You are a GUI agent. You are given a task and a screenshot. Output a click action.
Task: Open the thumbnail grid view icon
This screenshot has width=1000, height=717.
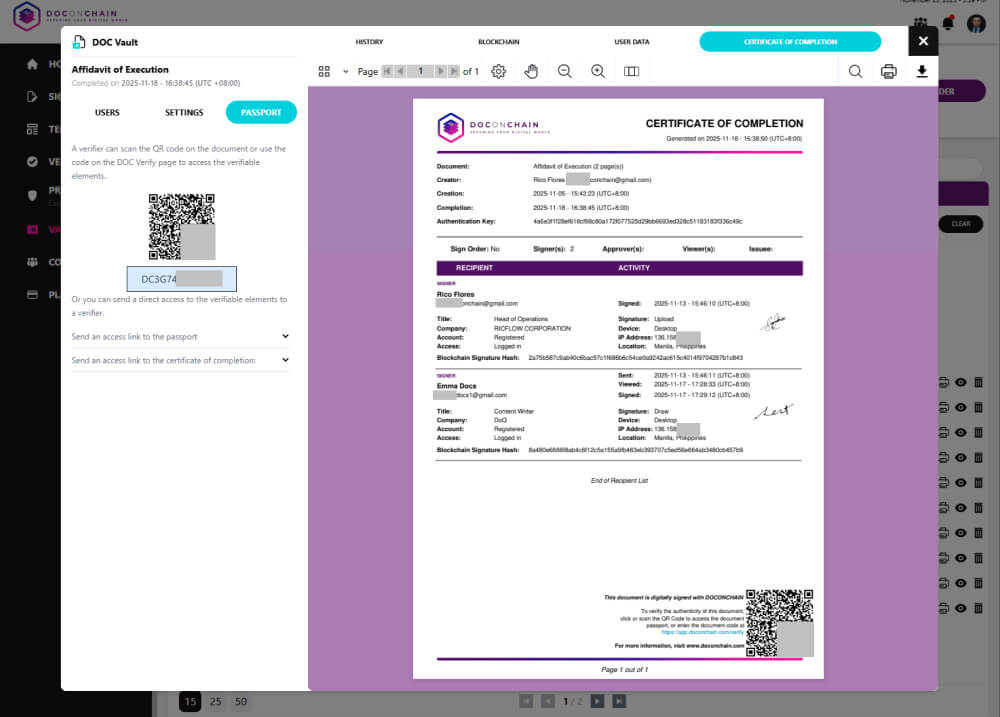324,71
